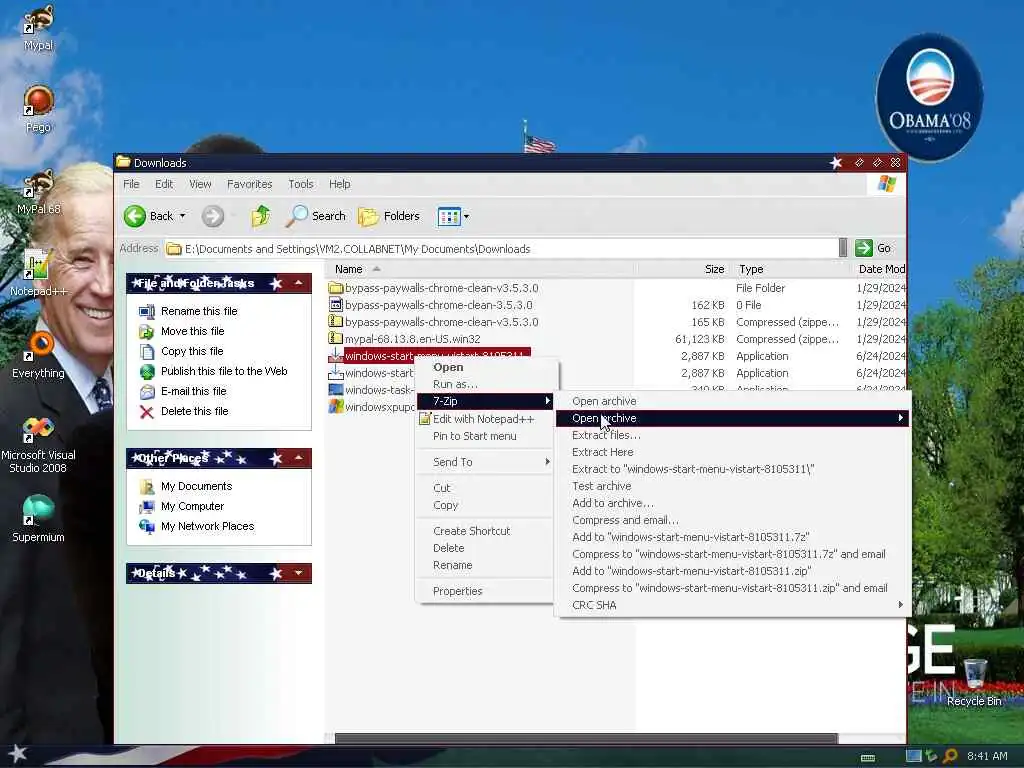This screenshot has height=768, width=1024.
Task: Select the mypal-68.13.8.en-US.win32 zip icon
Action: point(336,339)
